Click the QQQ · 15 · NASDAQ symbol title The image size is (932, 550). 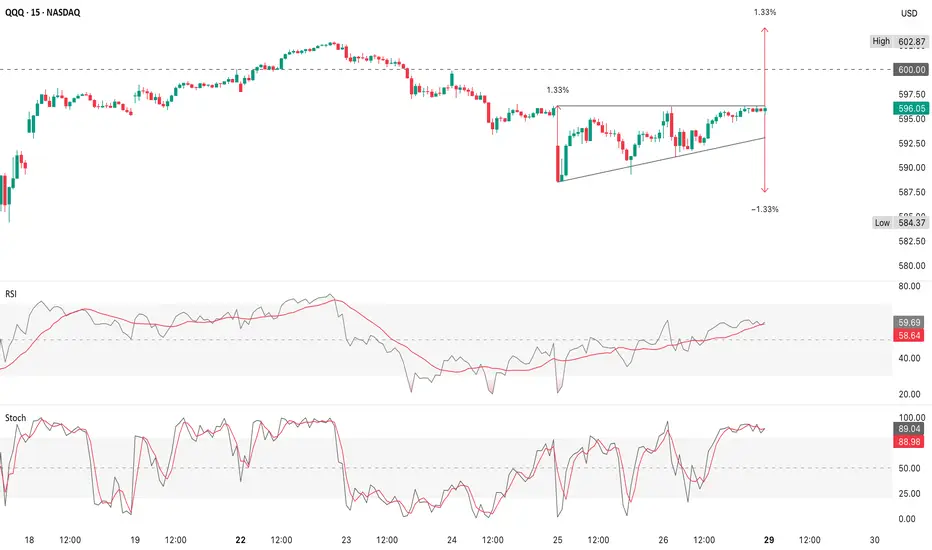click(x=58, y=14)
